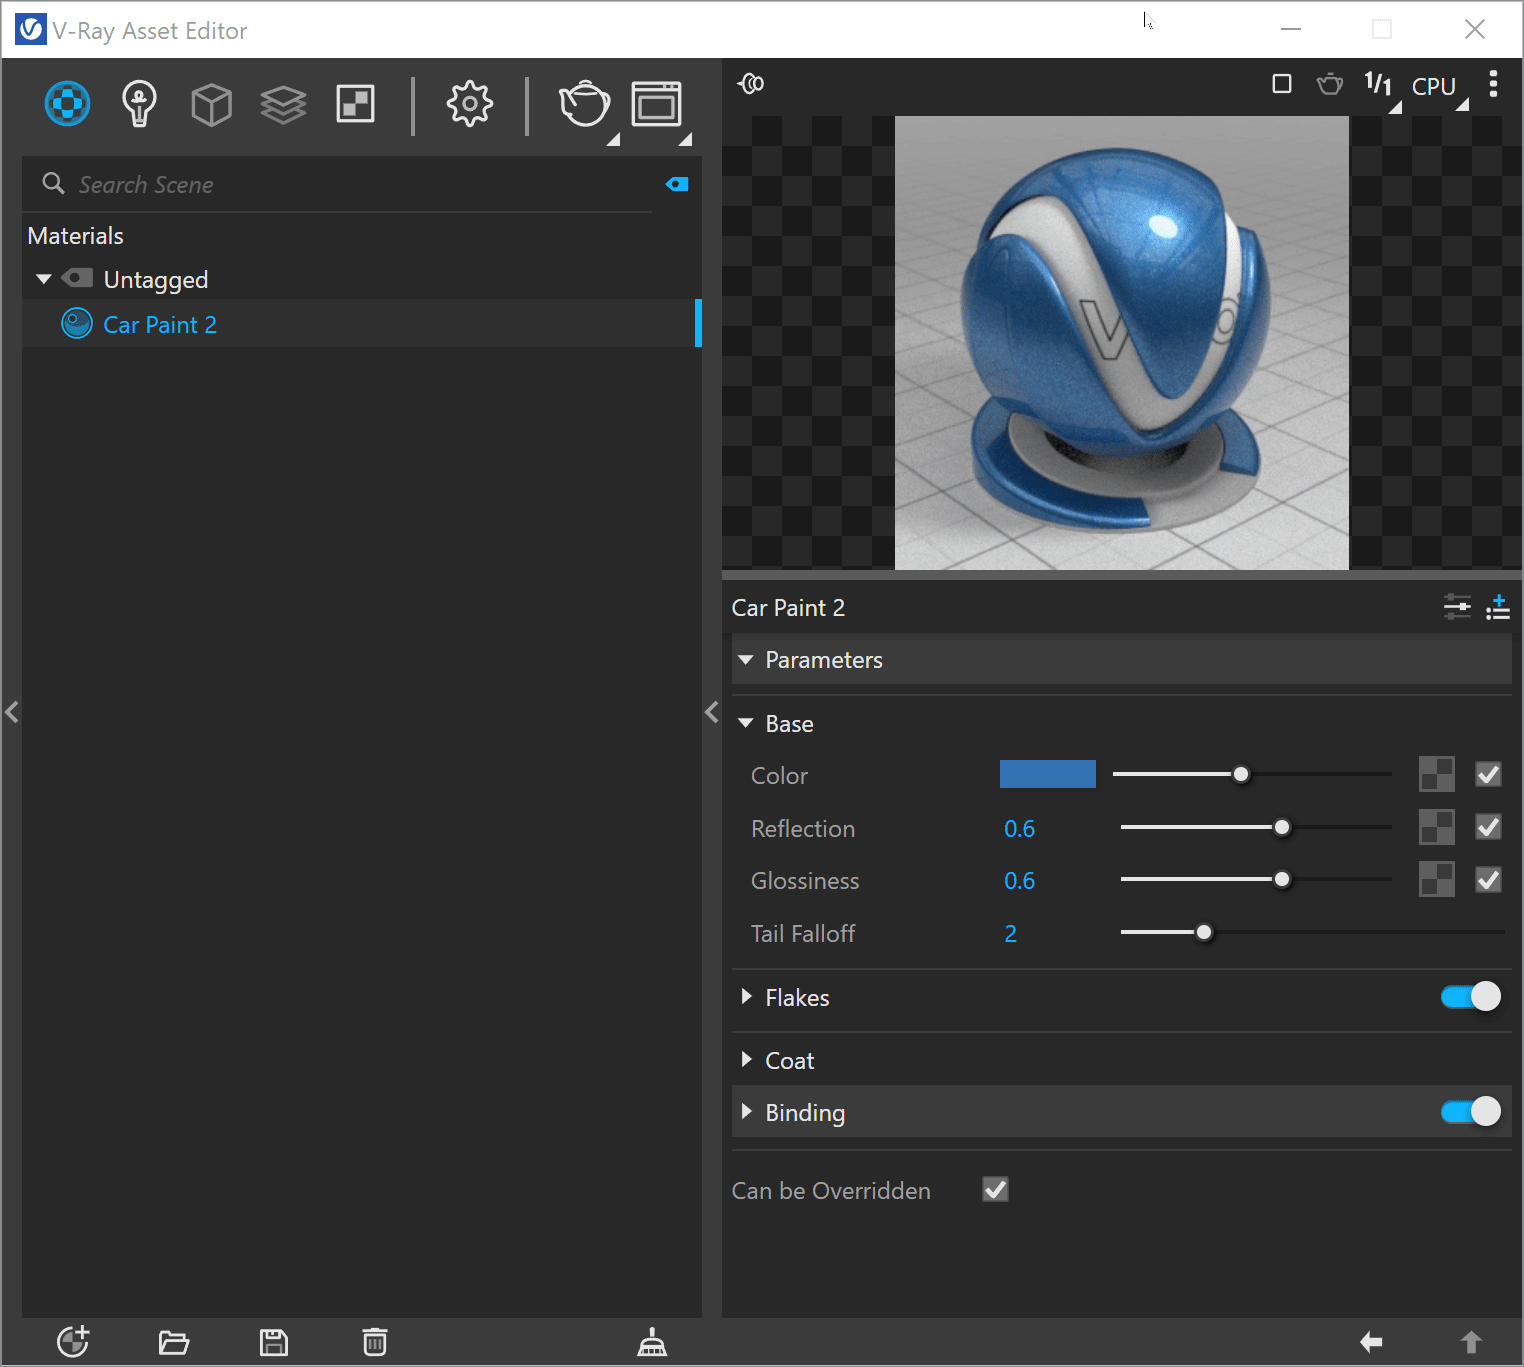Open Color texture map slot
The image size is (1524, 1367).
tap(1437, 774)
